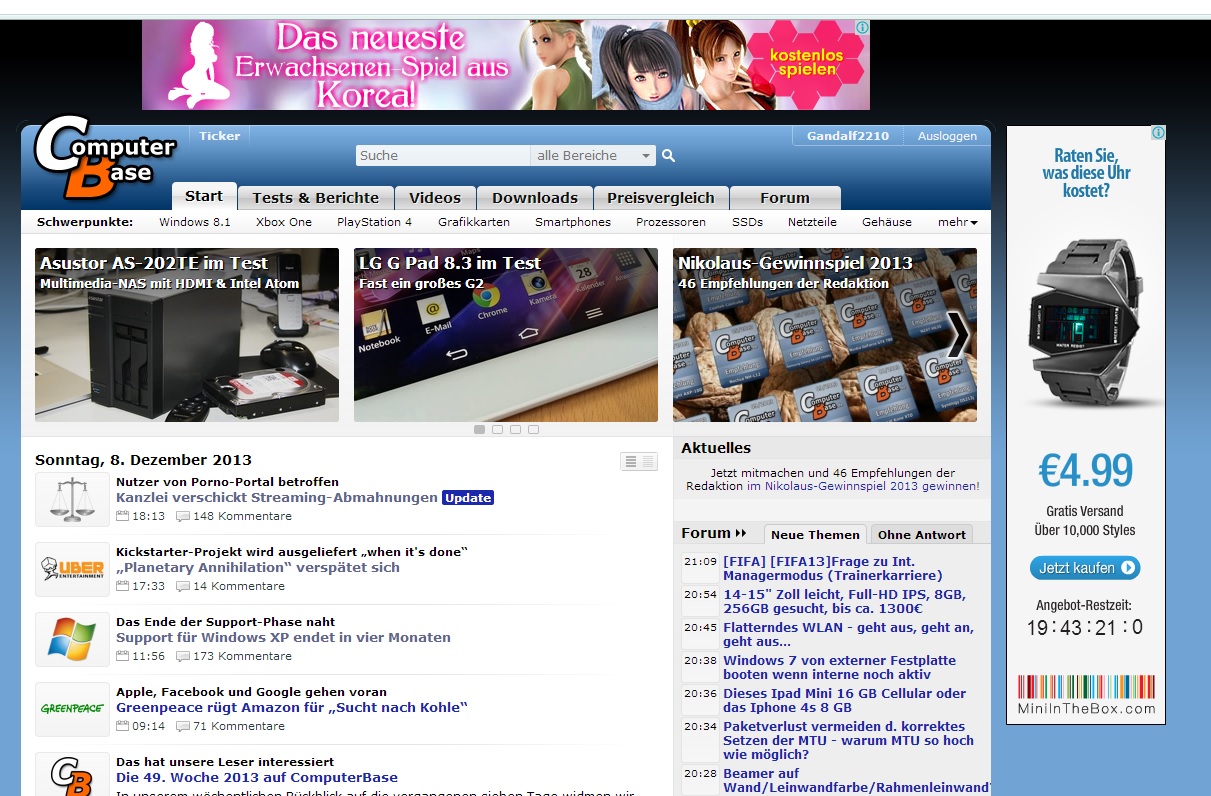
Task: Click the Forum double-arrow icon
Action: point(741,534)
